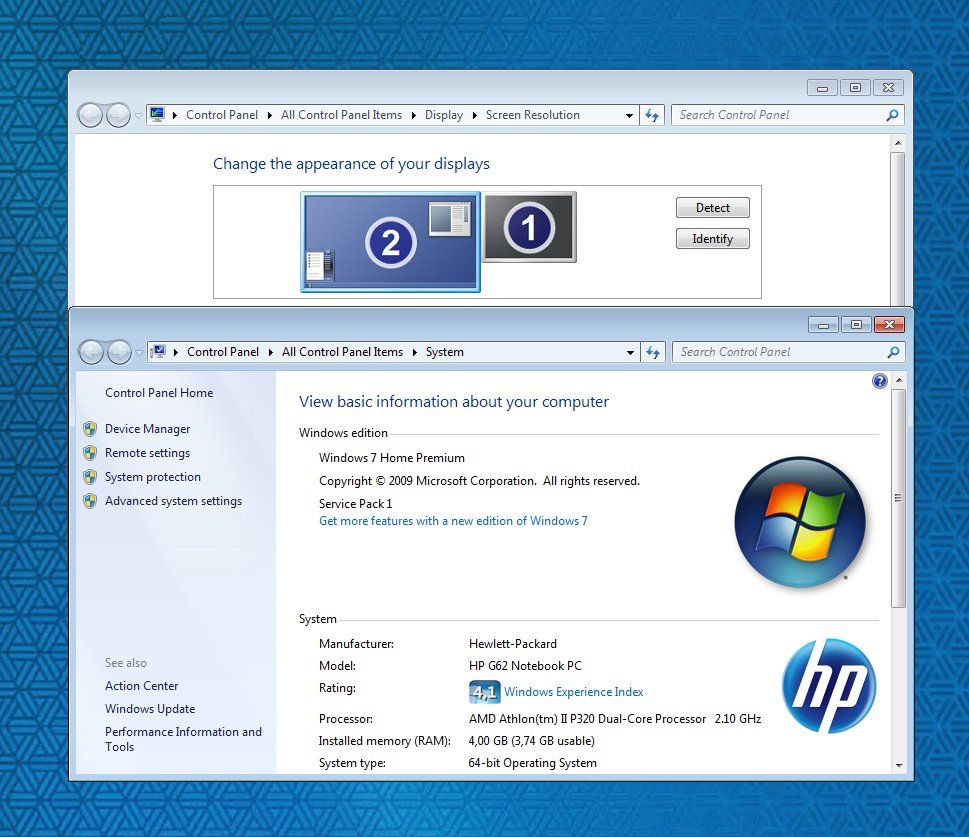Select monitor 1 display thumbnail
This screenshot has width=969, height=837.
click(529, 228)
